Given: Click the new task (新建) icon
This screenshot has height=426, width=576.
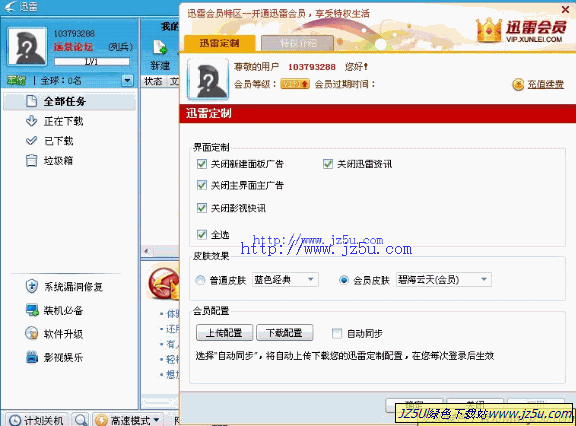Looking at the screenshot, I should tap(160, 47).
